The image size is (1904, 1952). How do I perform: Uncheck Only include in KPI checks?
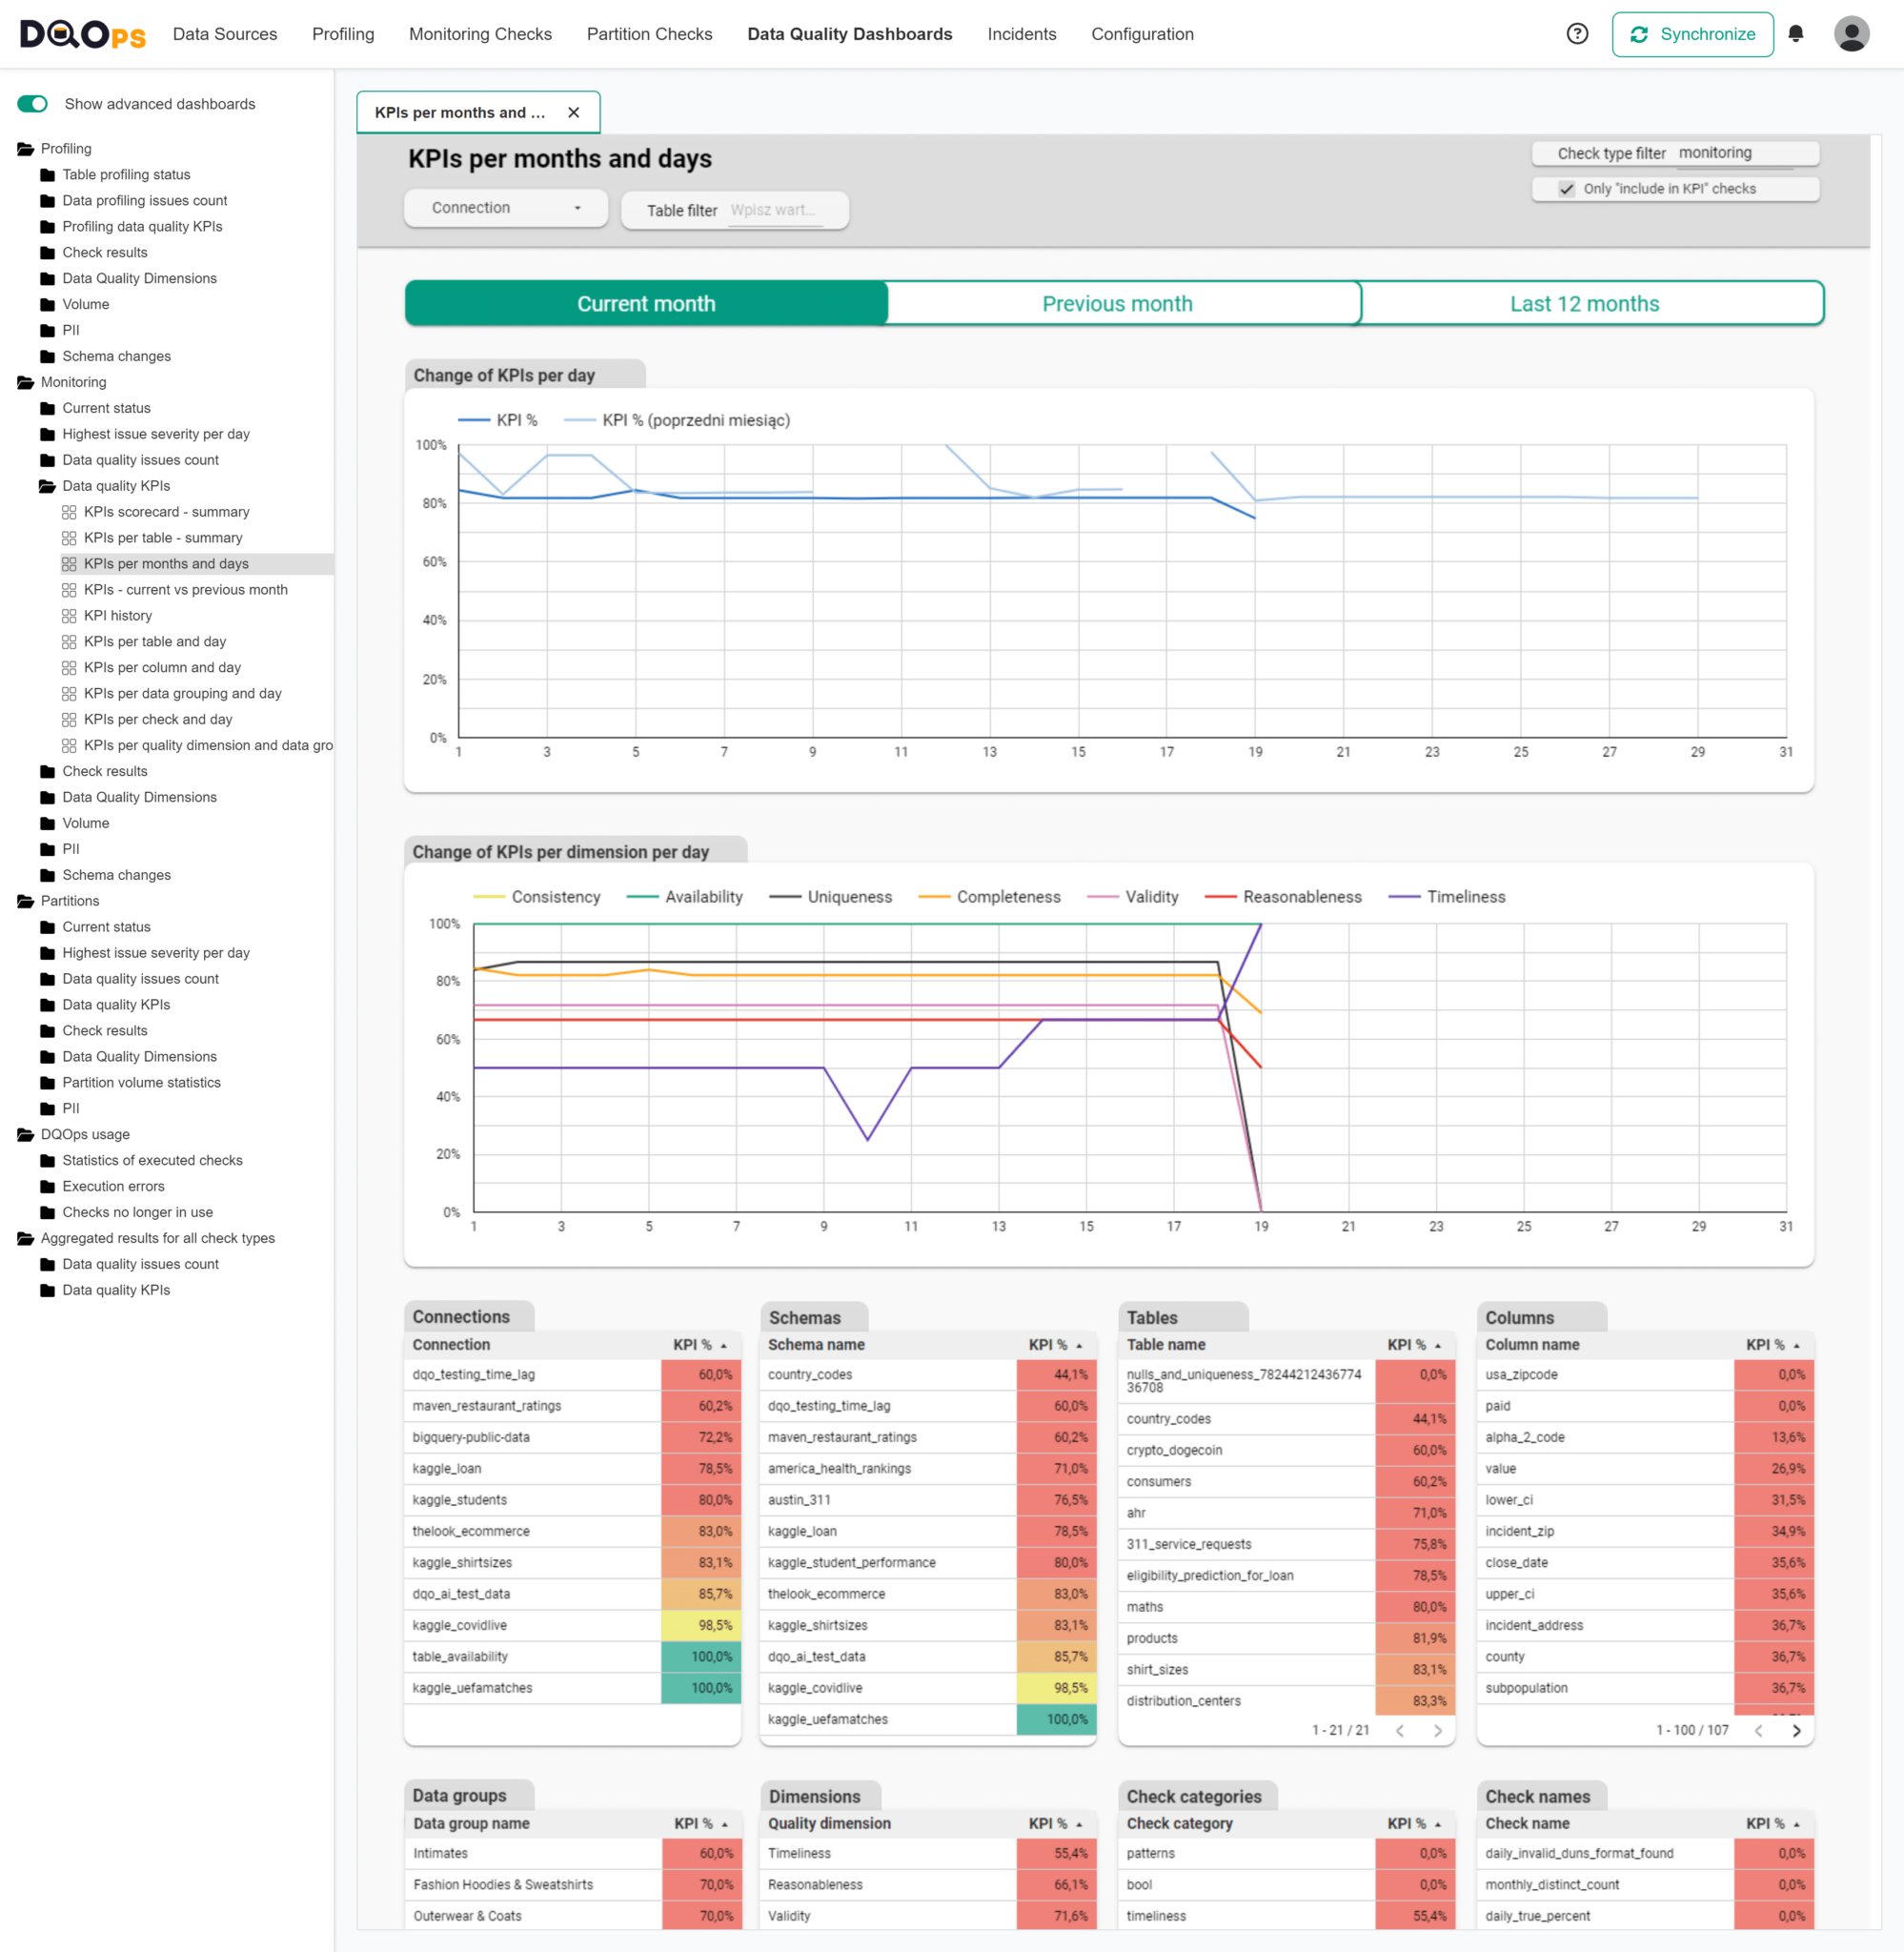click(x=1566, y=189)
